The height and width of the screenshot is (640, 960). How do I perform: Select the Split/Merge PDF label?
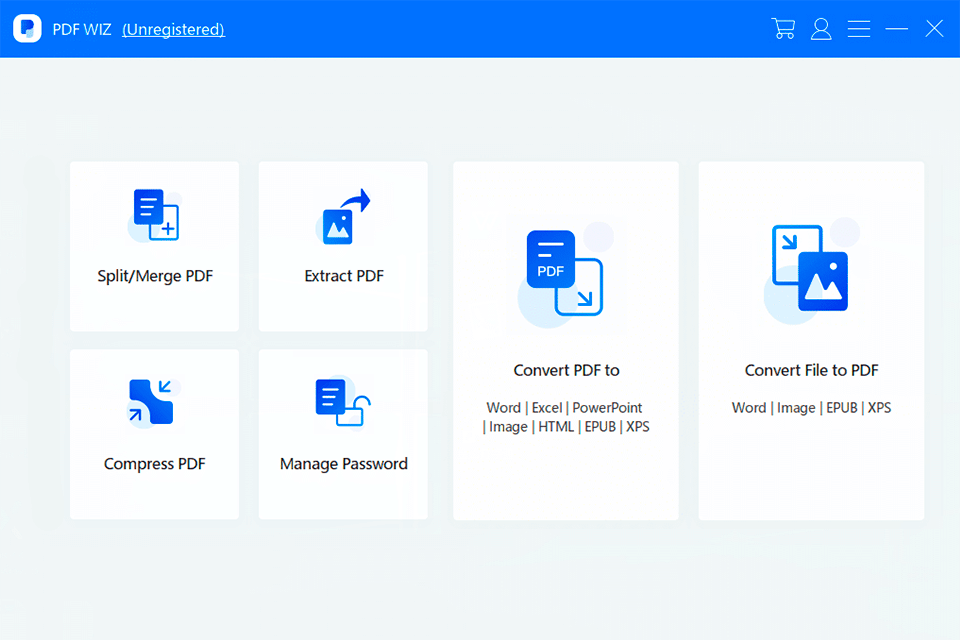(x=155, y=276)
